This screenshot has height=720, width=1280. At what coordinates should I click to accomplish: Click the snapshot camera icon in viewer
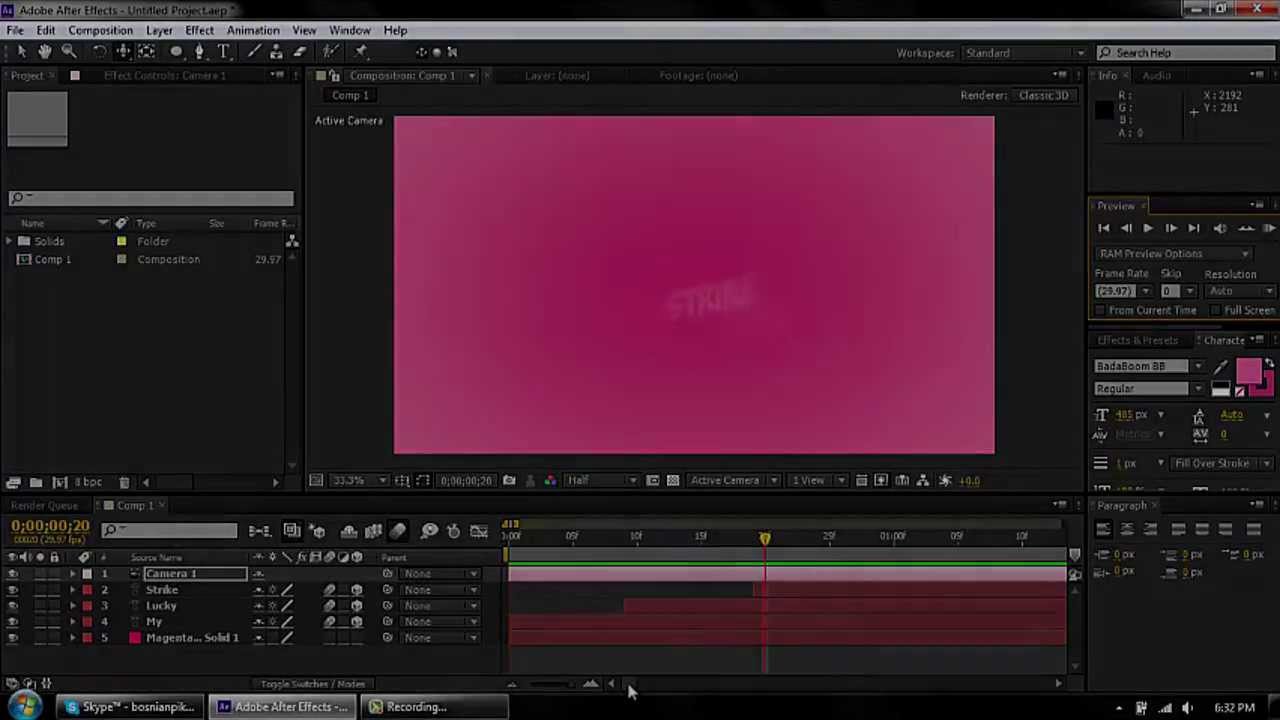tap(509, 481)
